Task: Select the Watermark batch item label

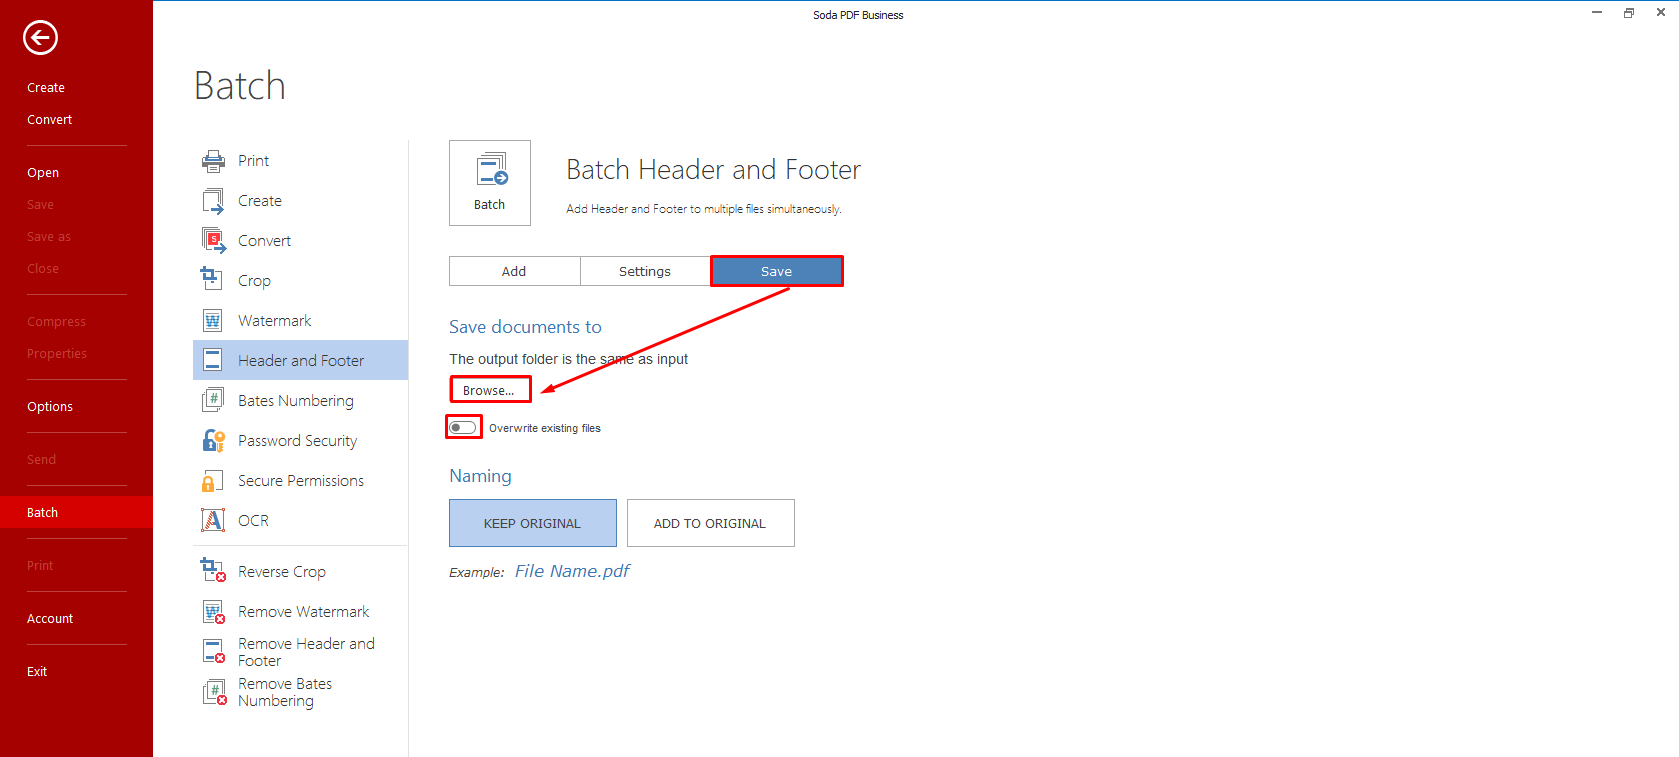Action: pos(275,321)
